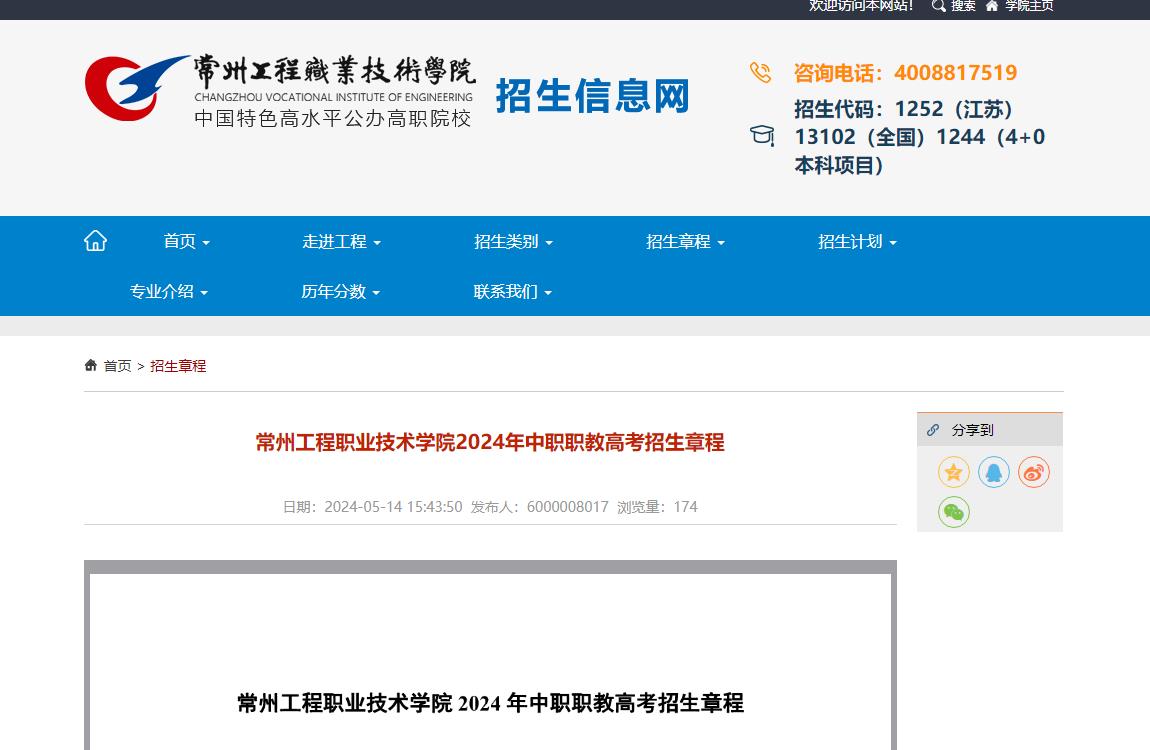Go to 学院主页 from the top bar

coord(1029,6)
